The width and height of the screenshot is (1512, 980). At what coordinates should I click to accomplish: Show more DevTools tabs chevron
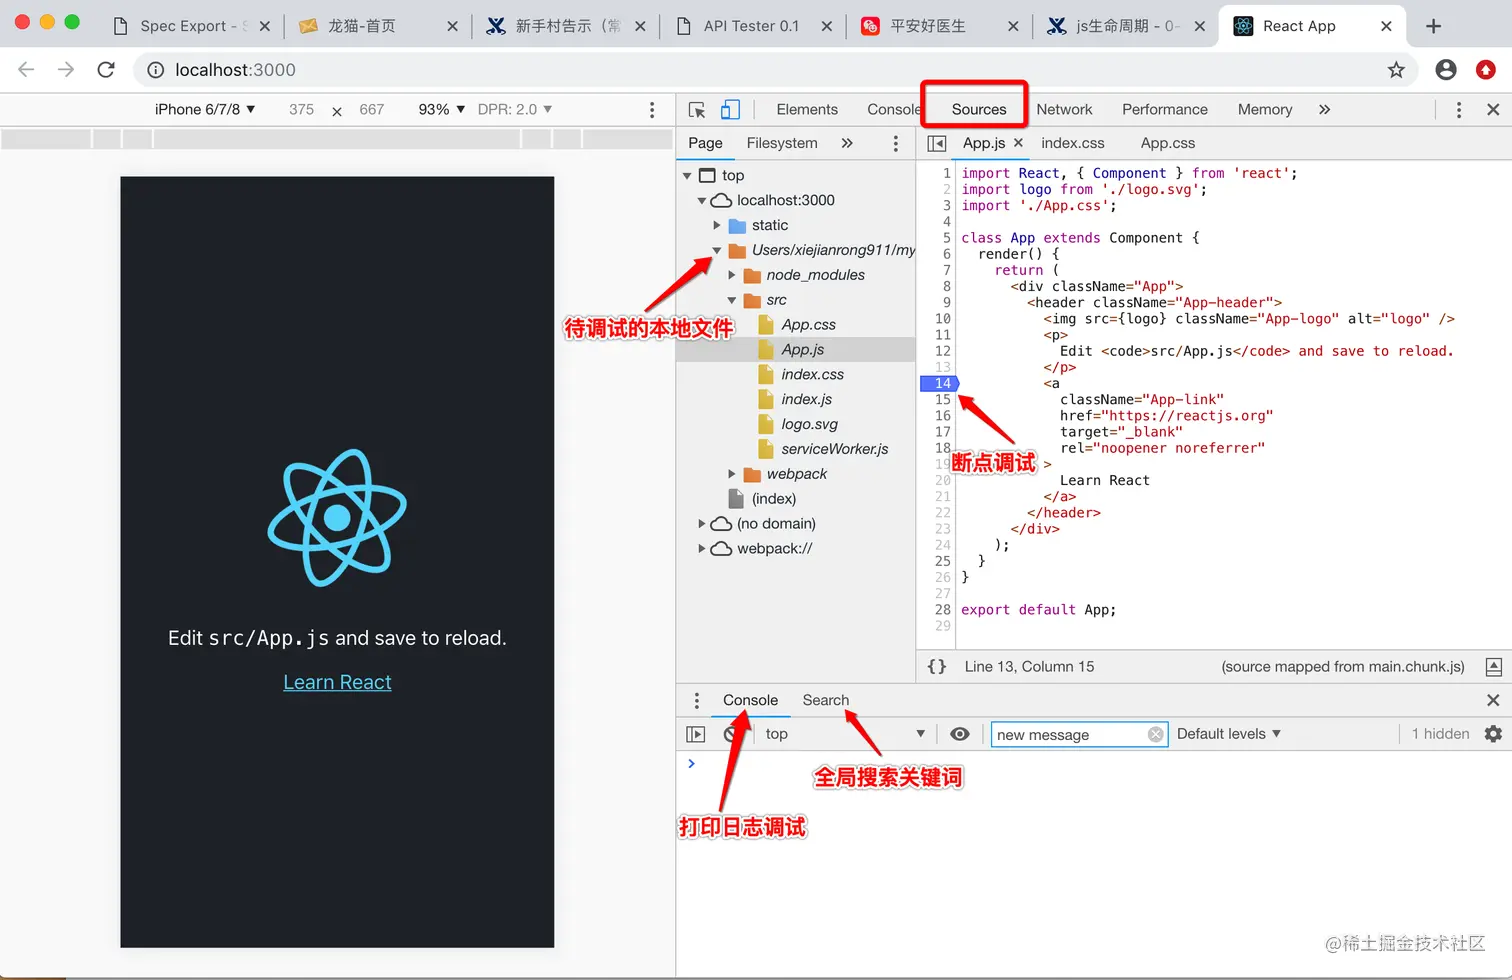pyautogui.click(x=1324, y=109)
